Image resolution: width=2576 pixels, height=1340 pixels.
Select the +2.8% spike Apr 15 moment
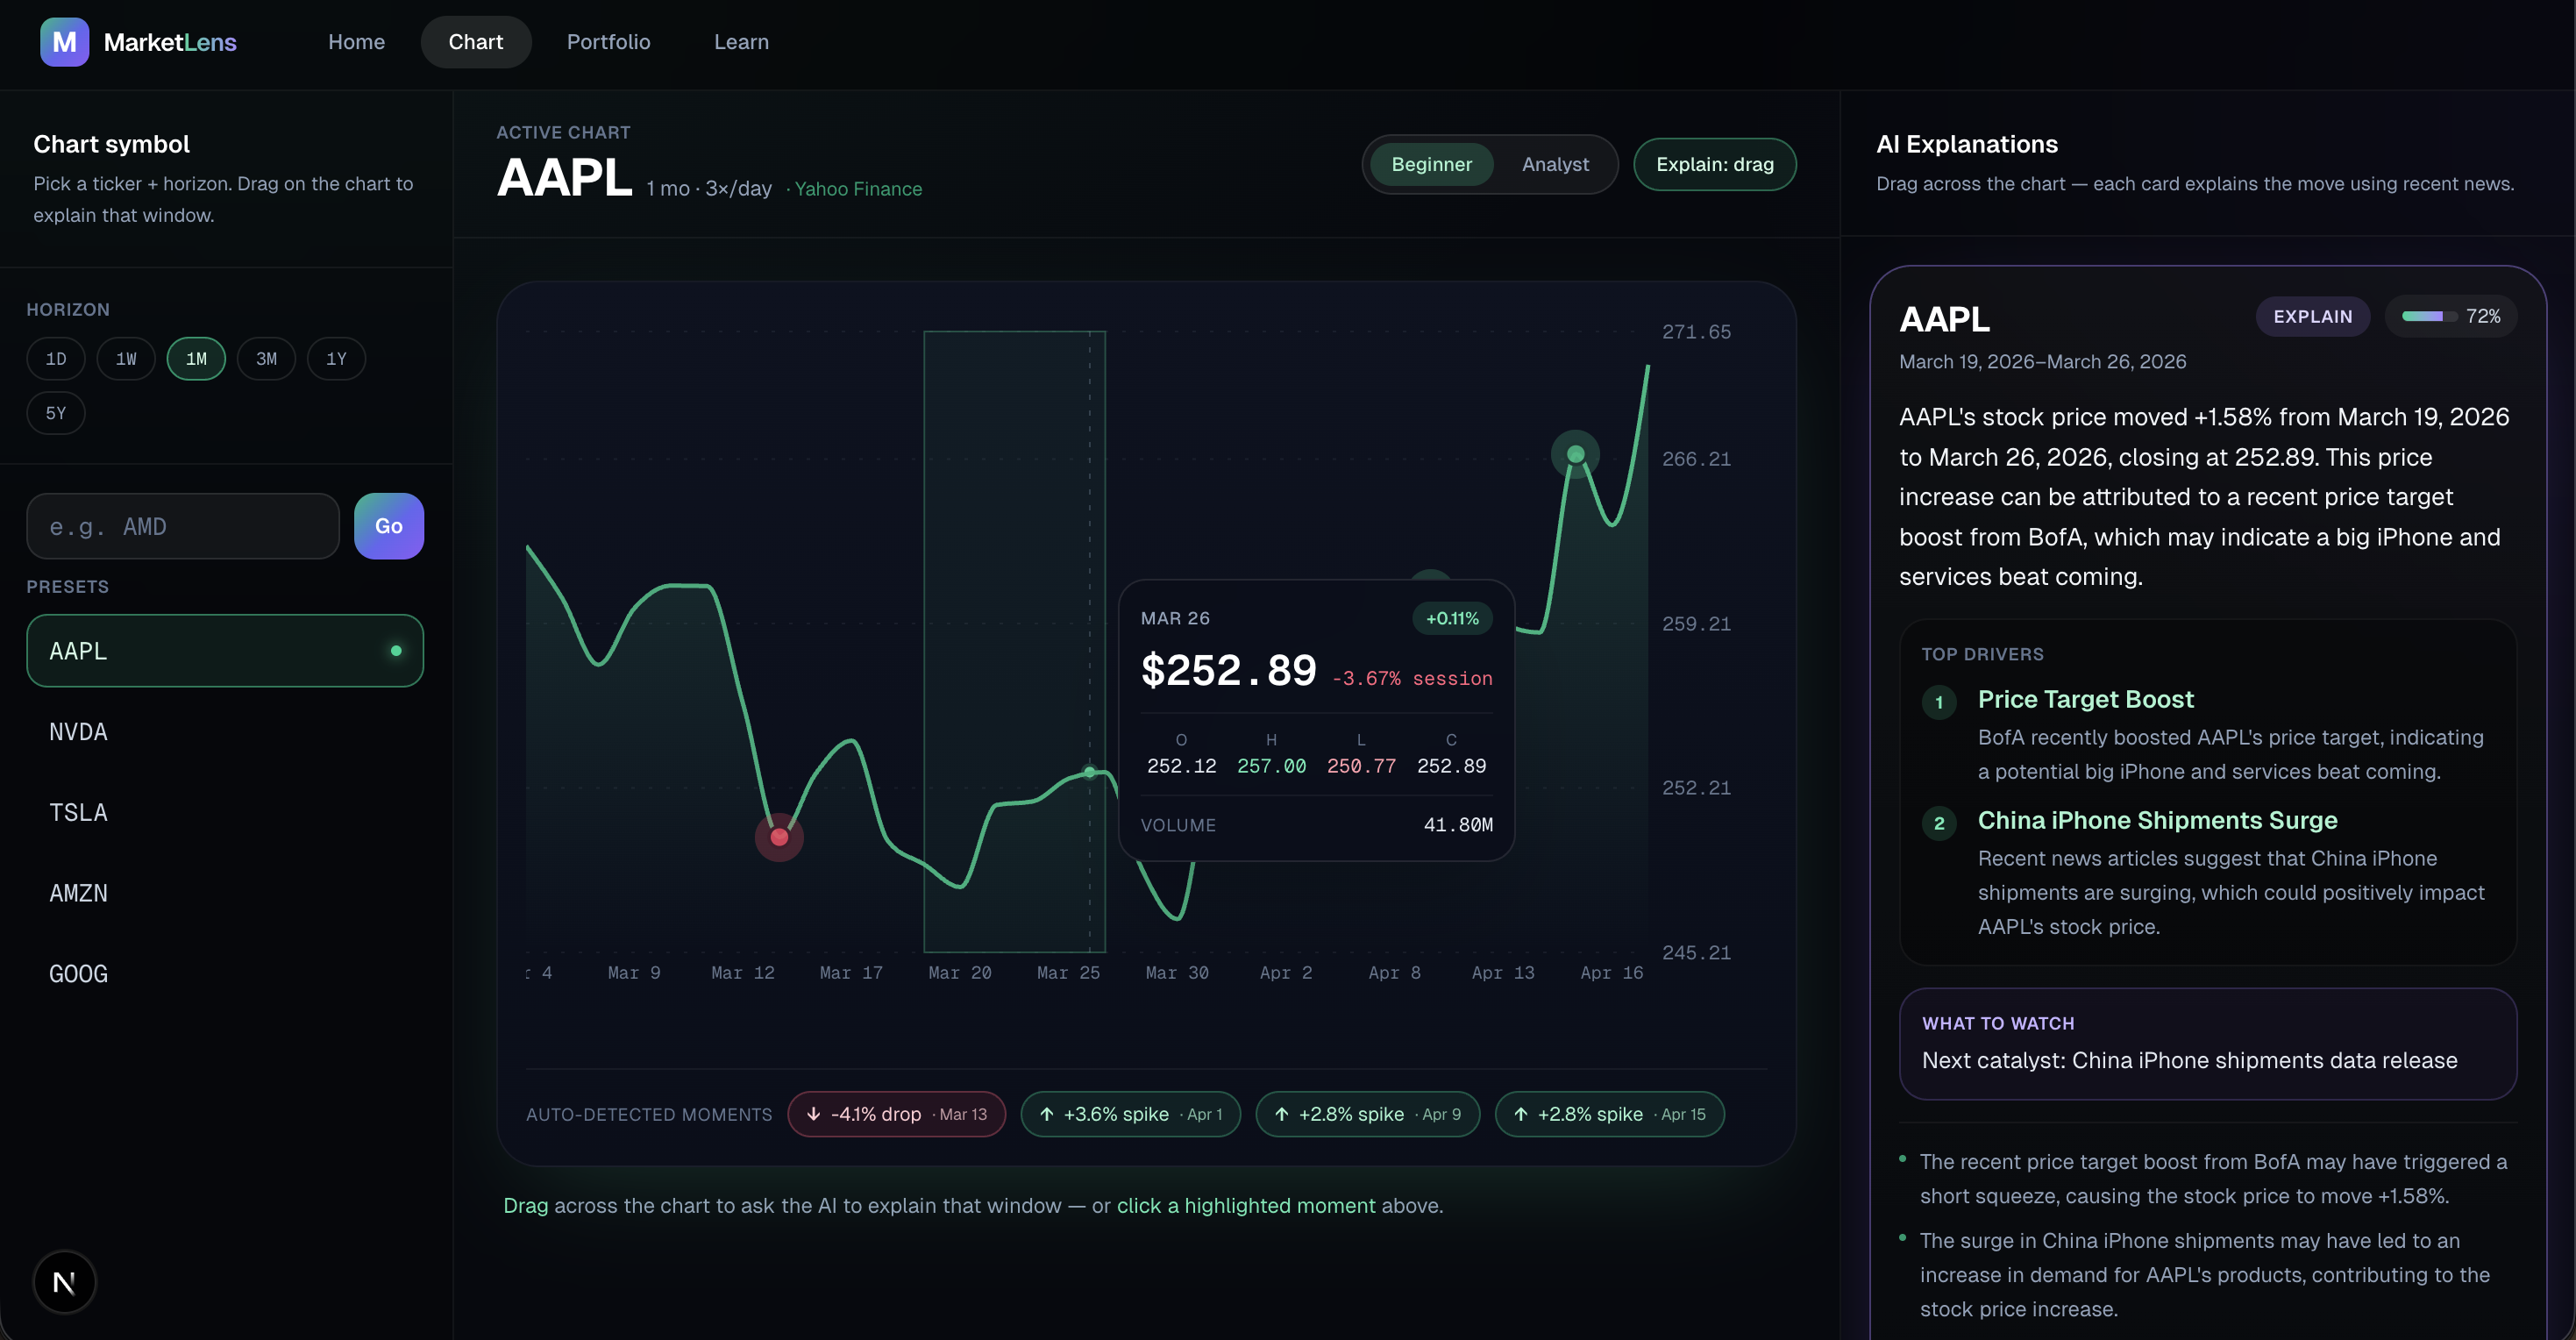tap(1609, 1114)
